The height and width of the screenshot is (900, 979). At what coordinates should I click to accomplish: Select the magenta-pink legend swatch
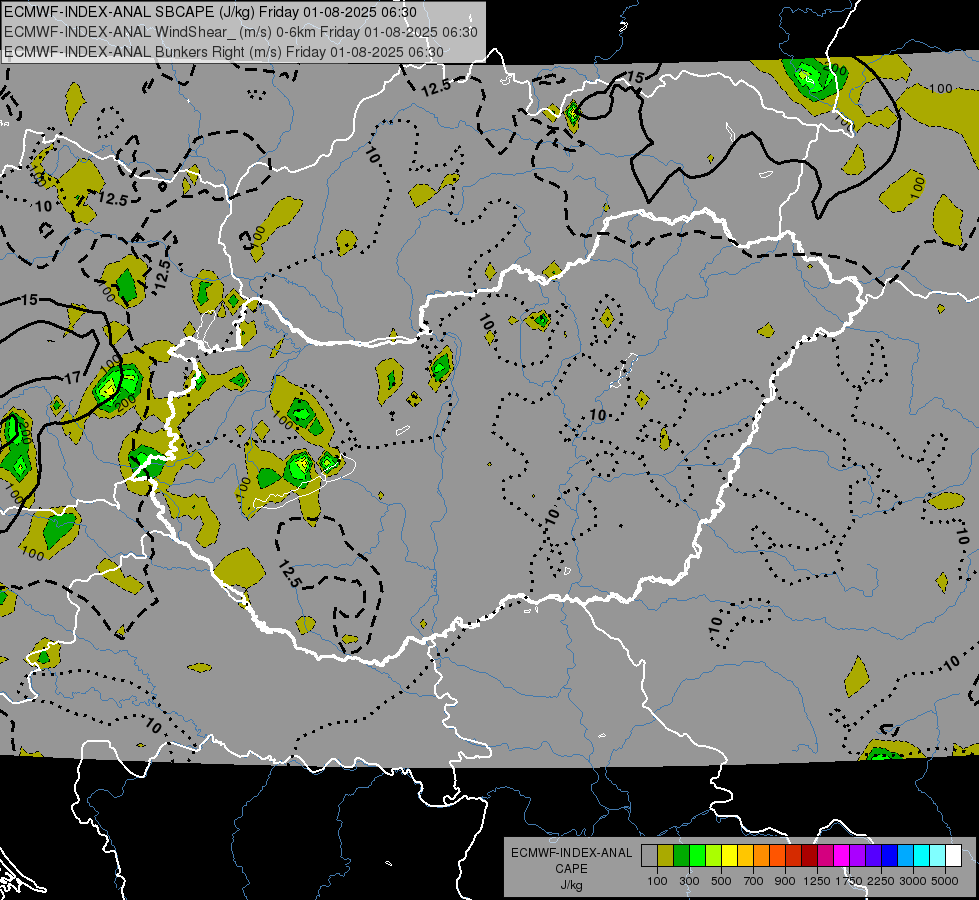tap(825, 855)
